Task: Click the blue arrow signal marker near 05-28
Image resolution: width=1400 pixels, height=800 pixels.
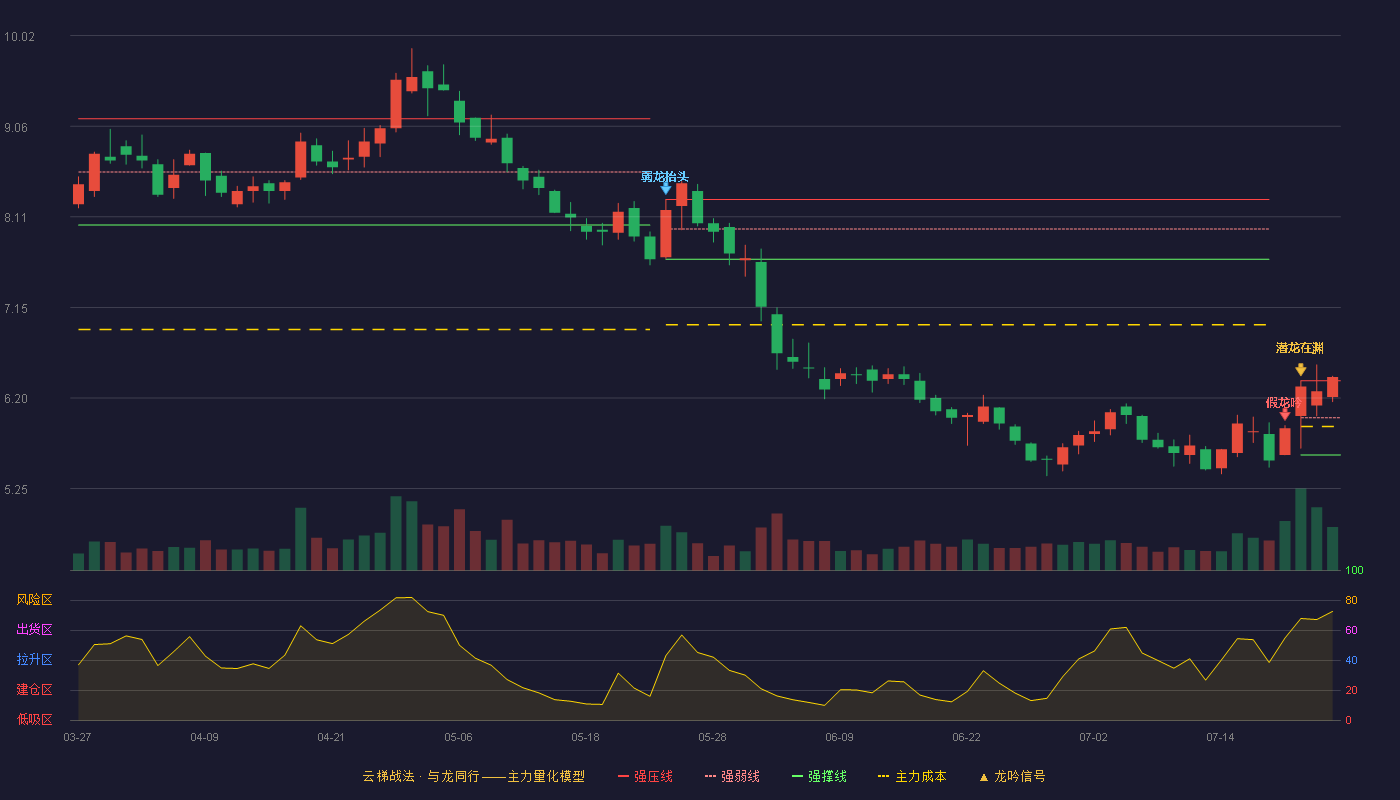Action: [x=666, y=188]
